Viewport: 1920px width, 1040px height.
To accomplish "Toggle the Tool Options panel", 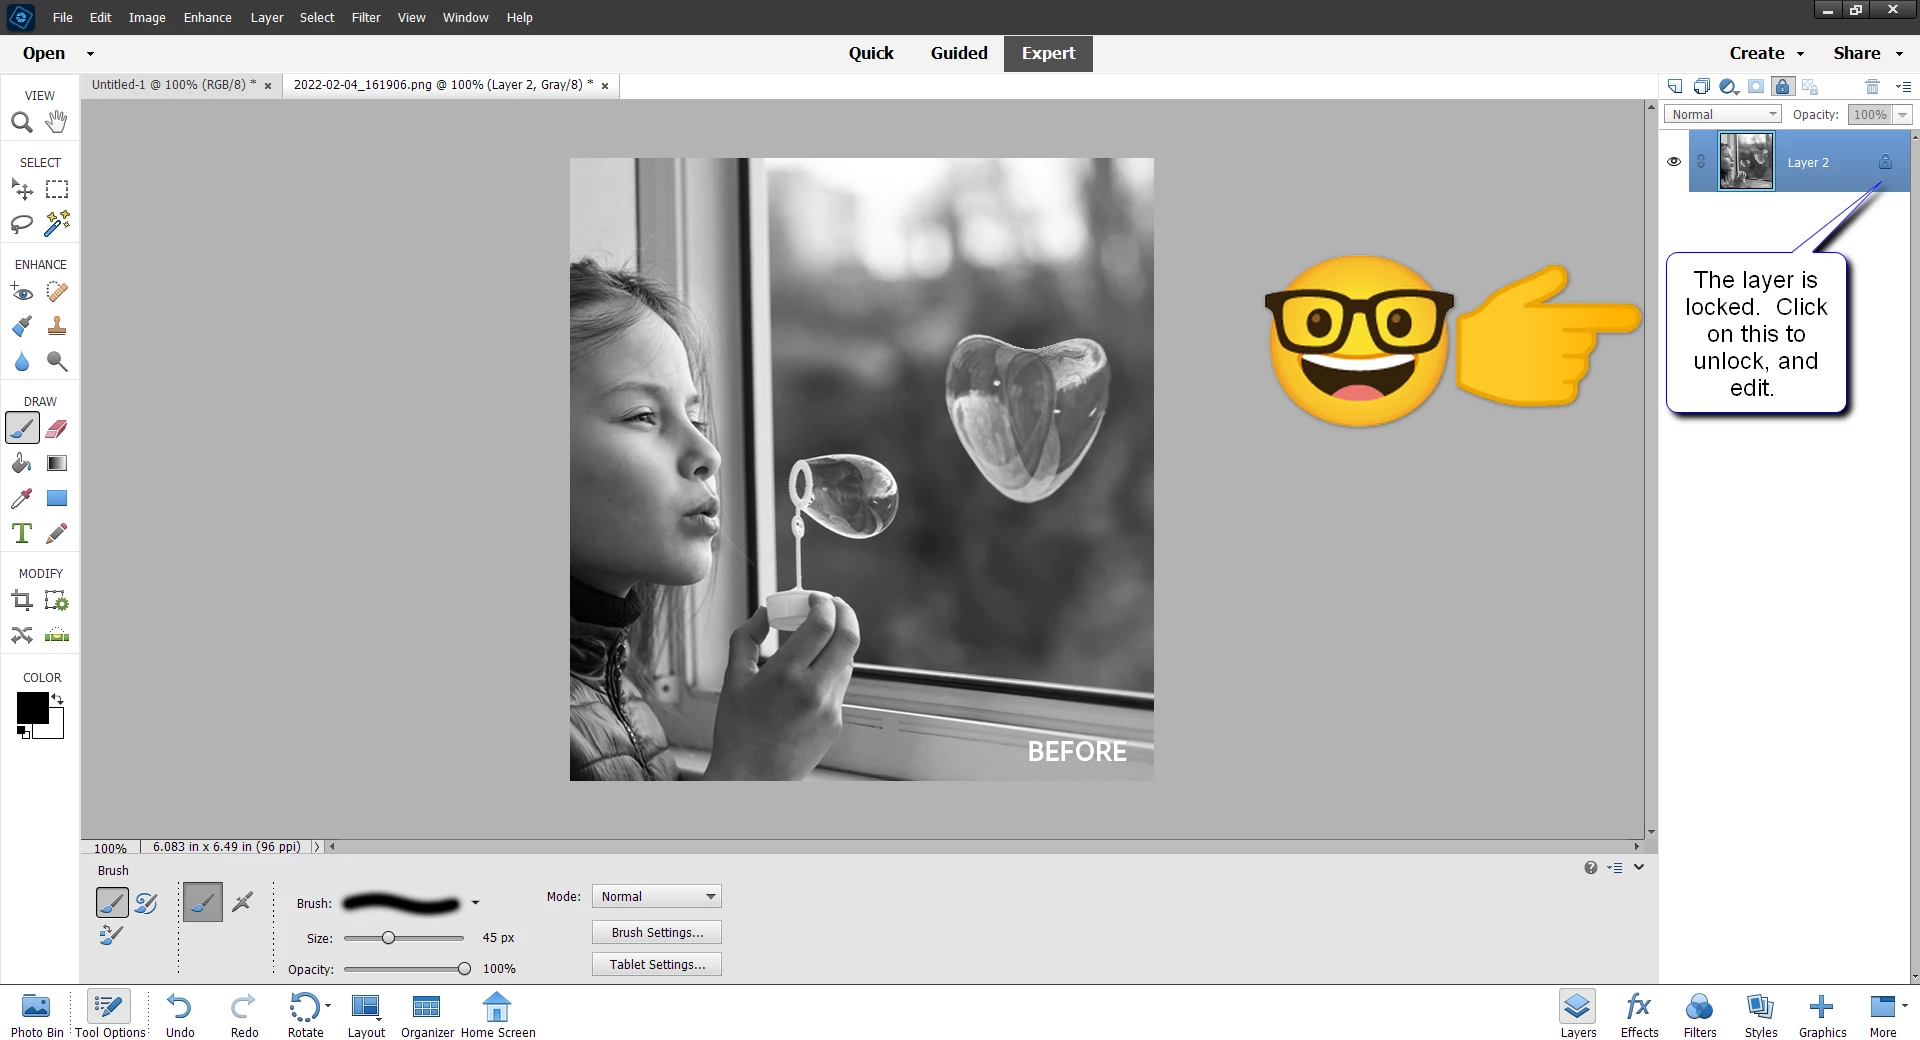I will tap(110, 1015).
